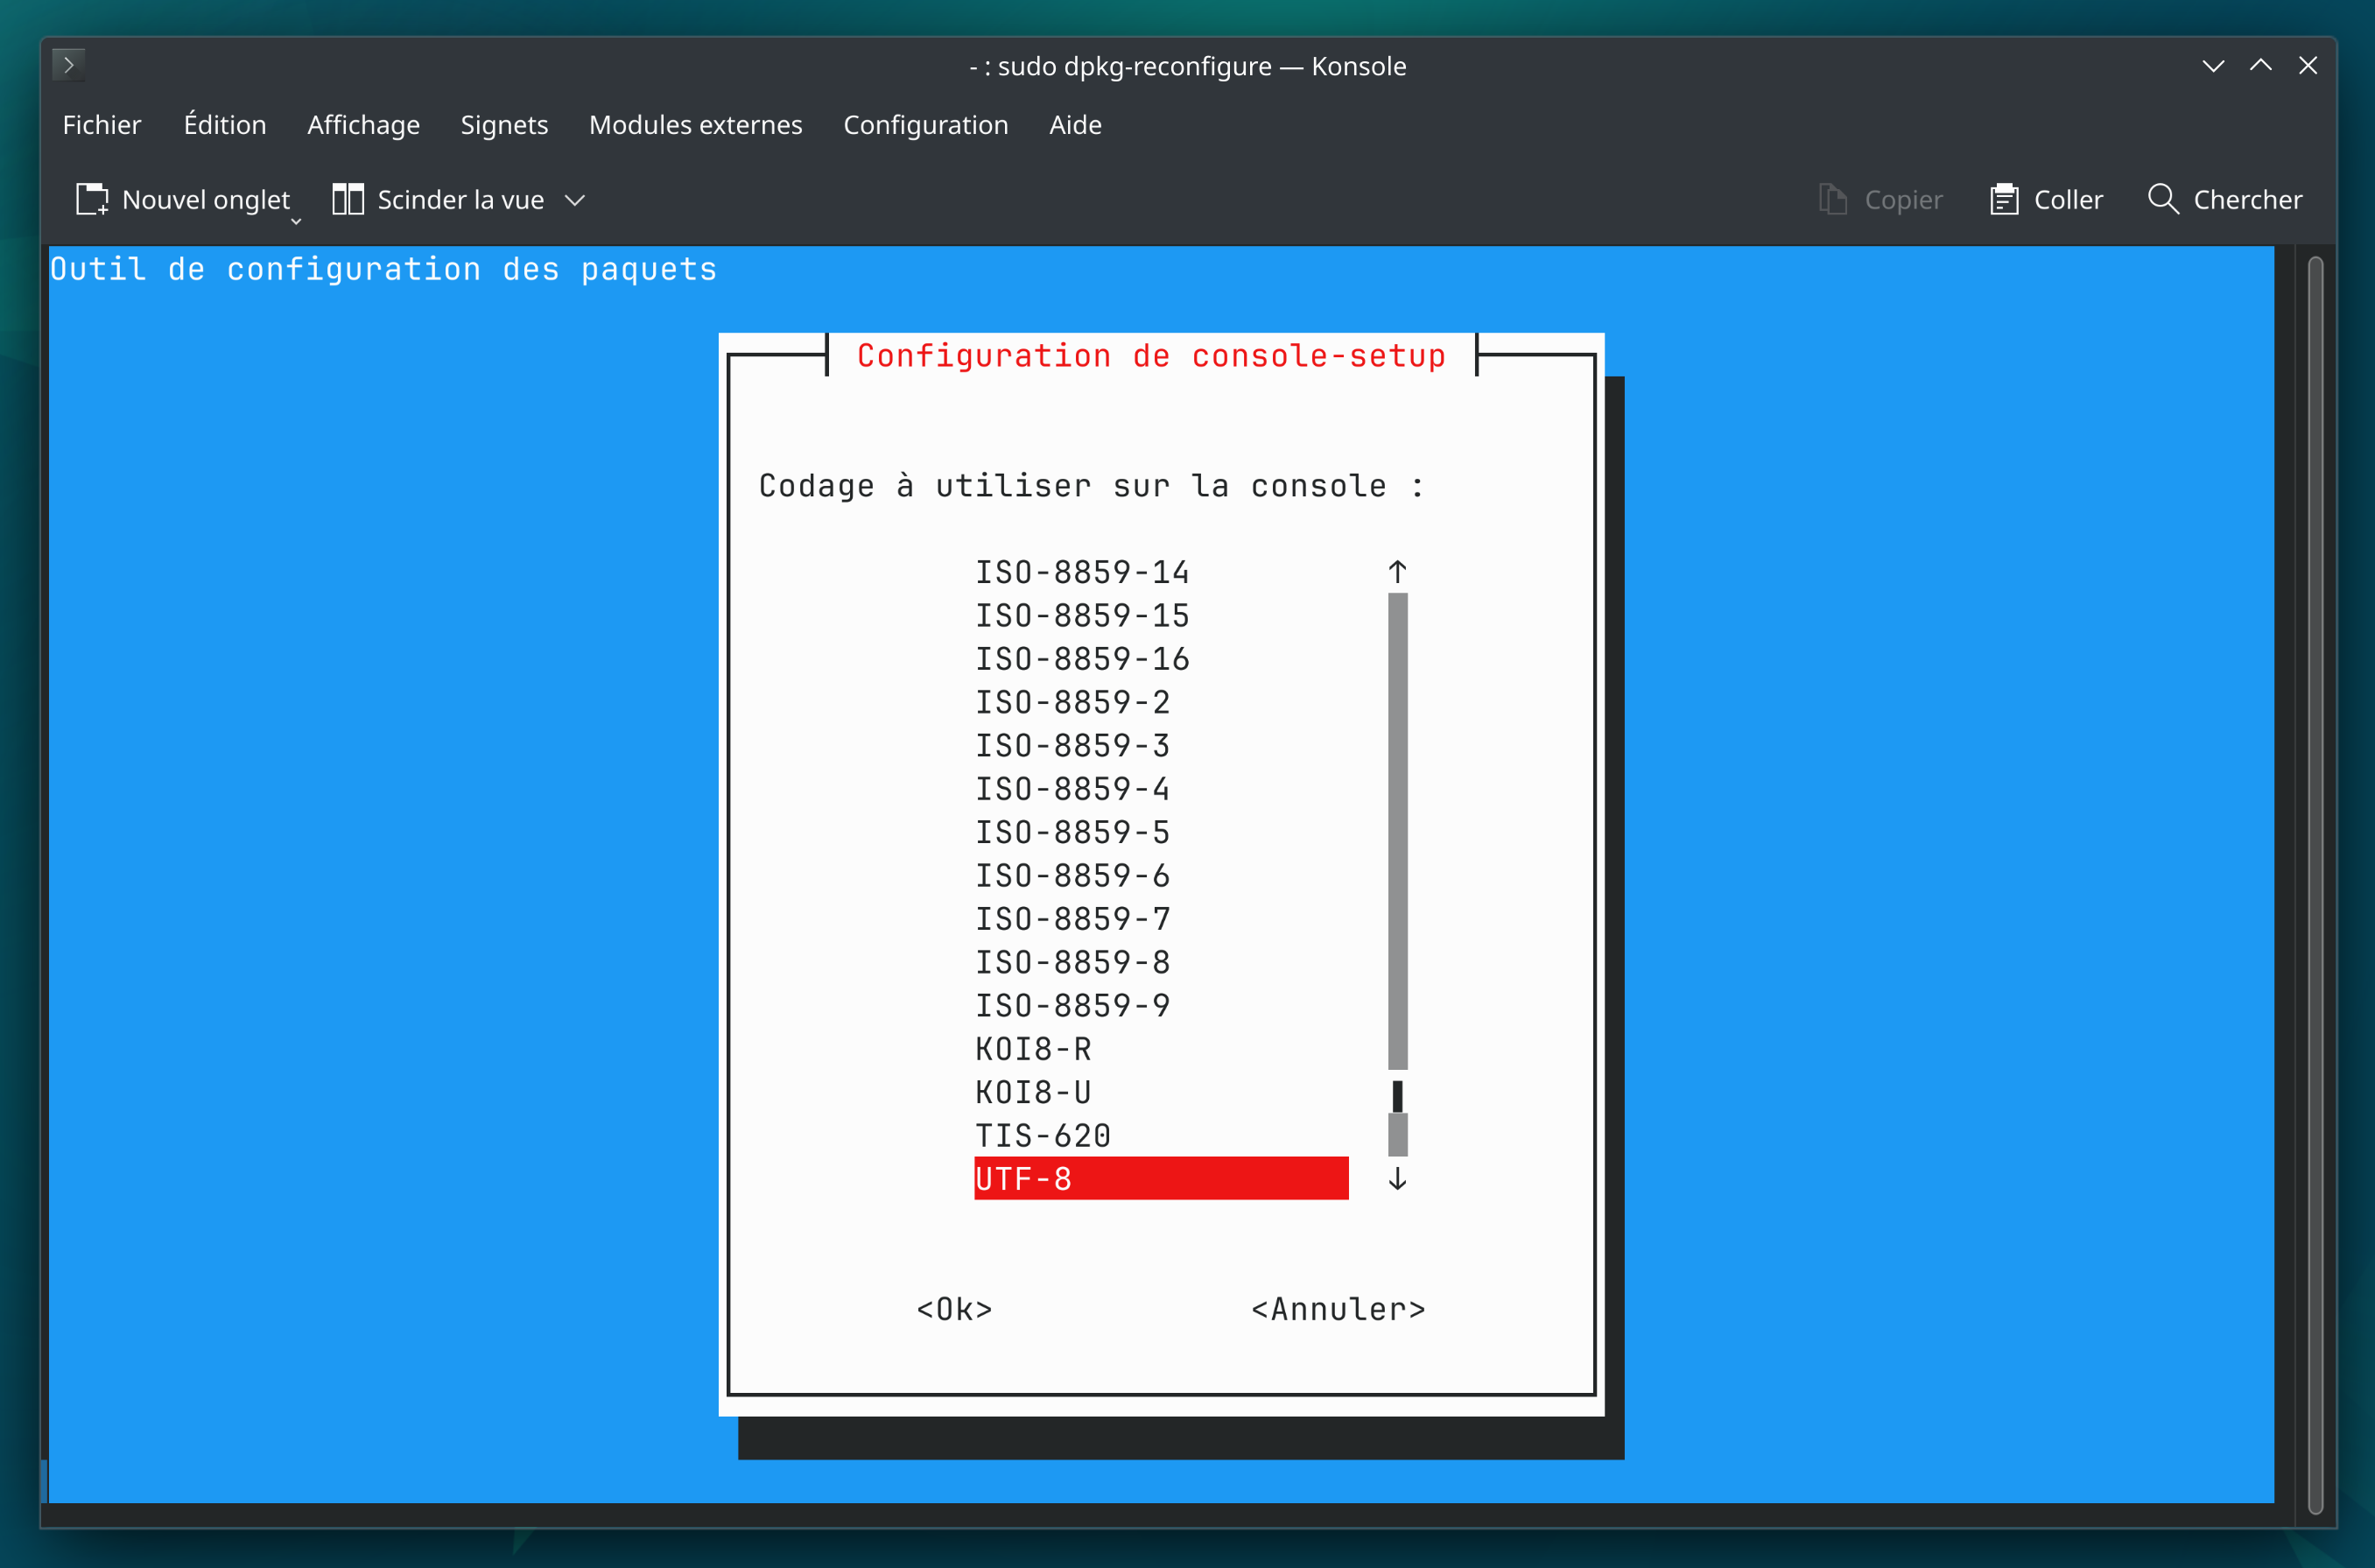Open the Édition menu

(225, 125)
